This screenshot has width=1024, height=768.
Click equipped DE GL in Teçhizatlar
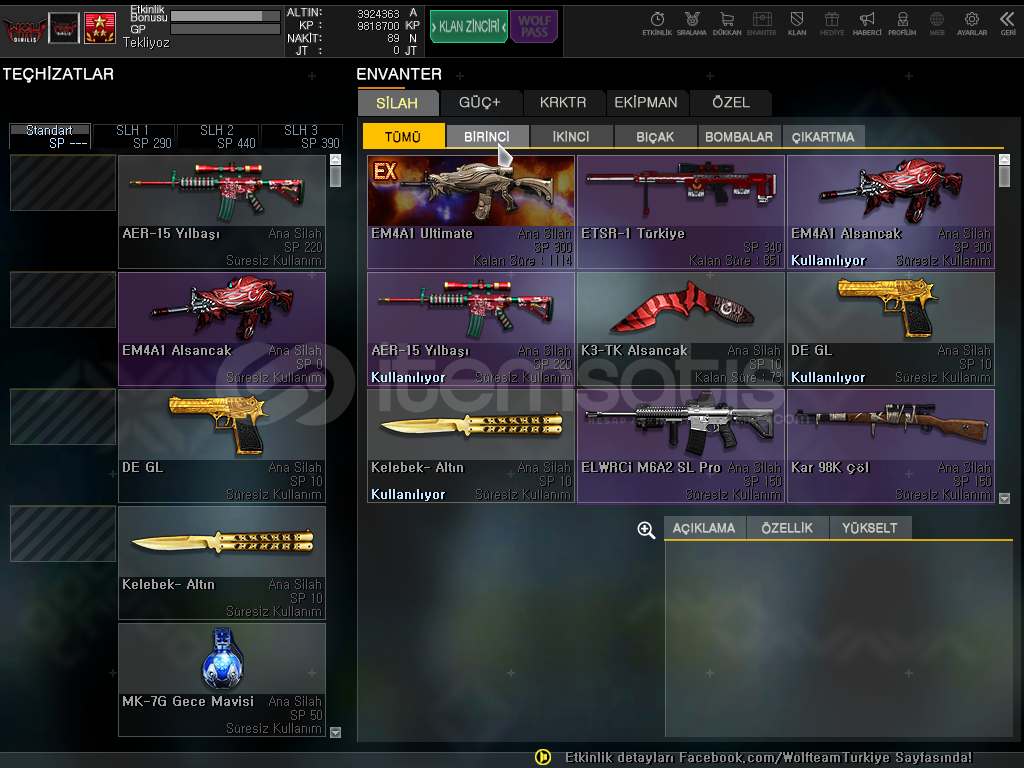pos(222,445)
